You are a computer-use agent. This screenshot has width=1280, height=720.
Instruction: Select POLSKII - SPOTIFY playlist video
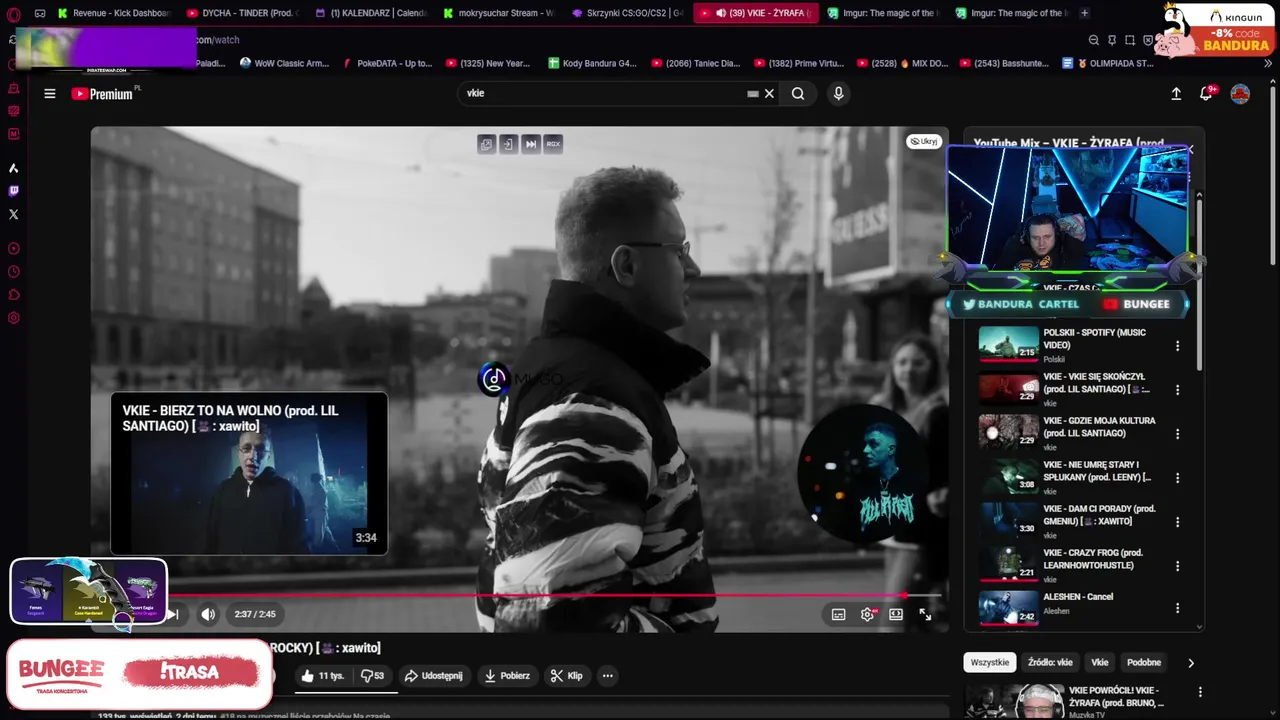pos(1070,345)
